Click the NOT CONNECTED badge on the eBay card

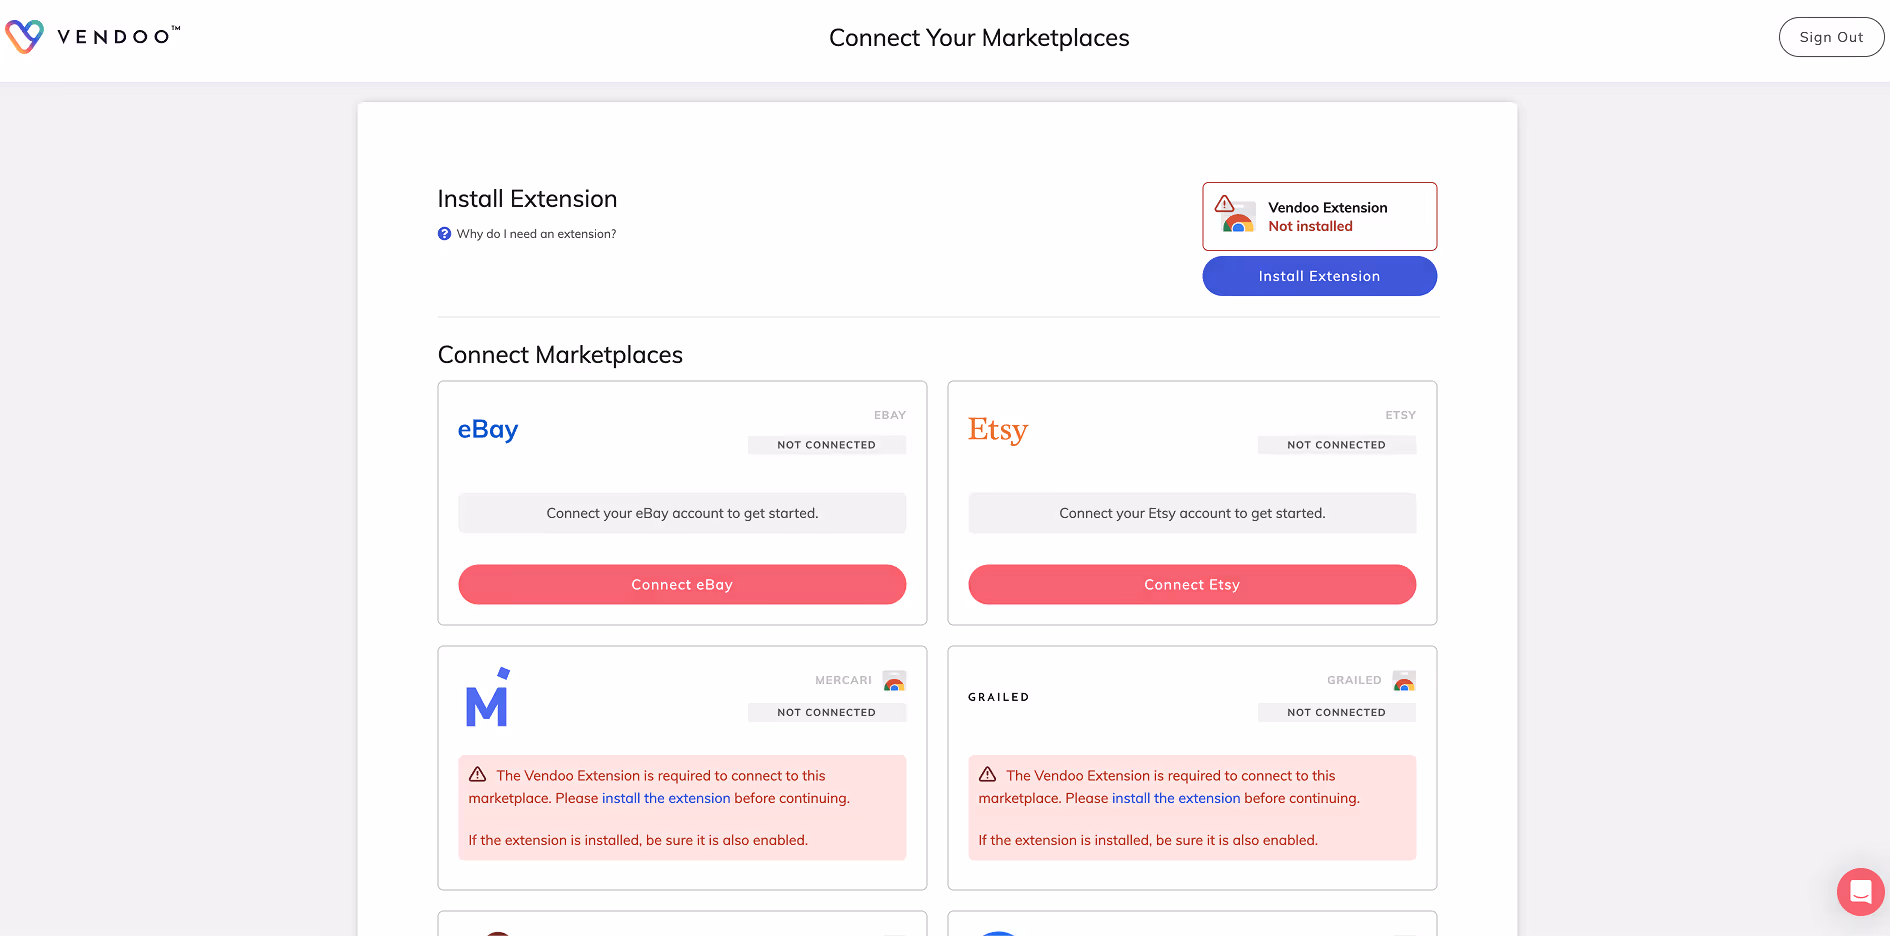pyautogui.click(x=827, y=444)
